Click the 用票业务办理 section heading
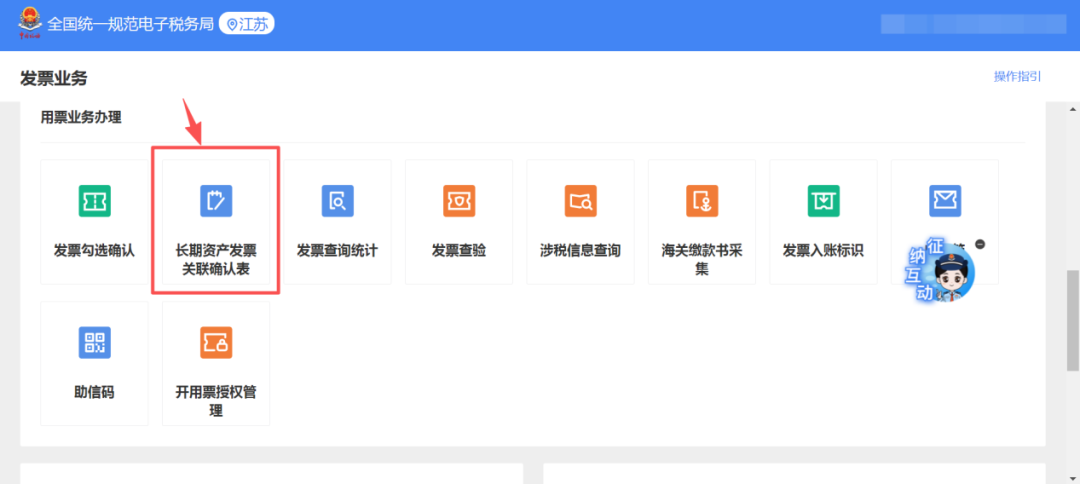This screenshot has width=1080, height=484. 80,117
